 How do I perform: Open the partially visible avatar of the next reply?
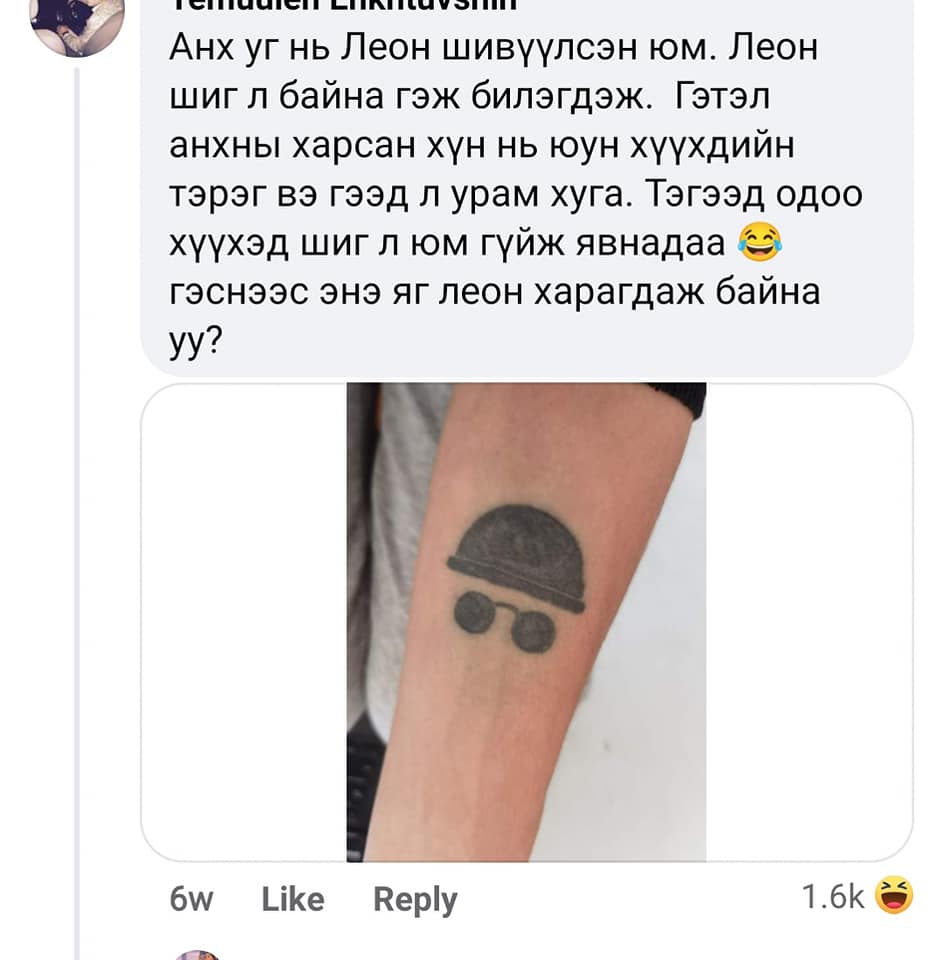[197, 954]
